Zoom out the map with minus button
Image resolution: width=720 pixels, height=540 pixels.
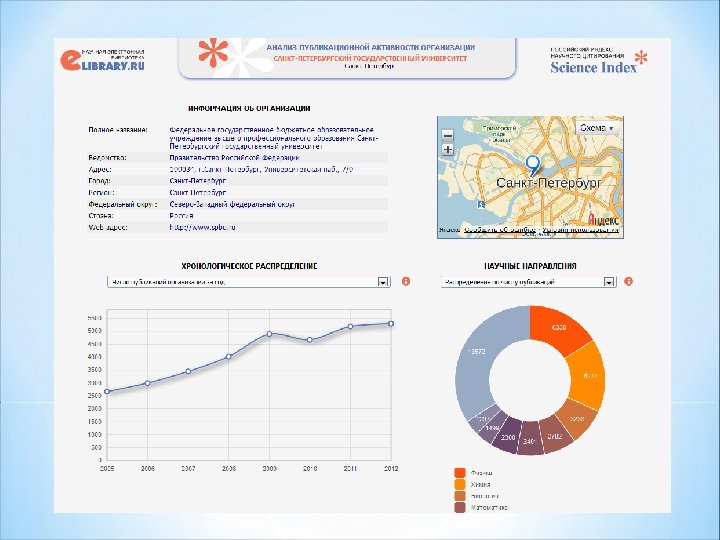[447, 135]
